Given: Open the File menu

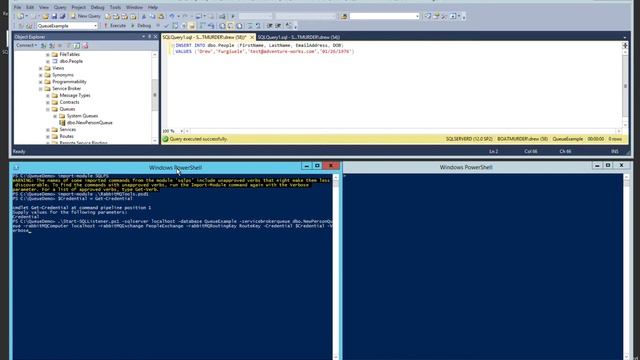Looking at the screenshot, I should (x=17, y=7).
